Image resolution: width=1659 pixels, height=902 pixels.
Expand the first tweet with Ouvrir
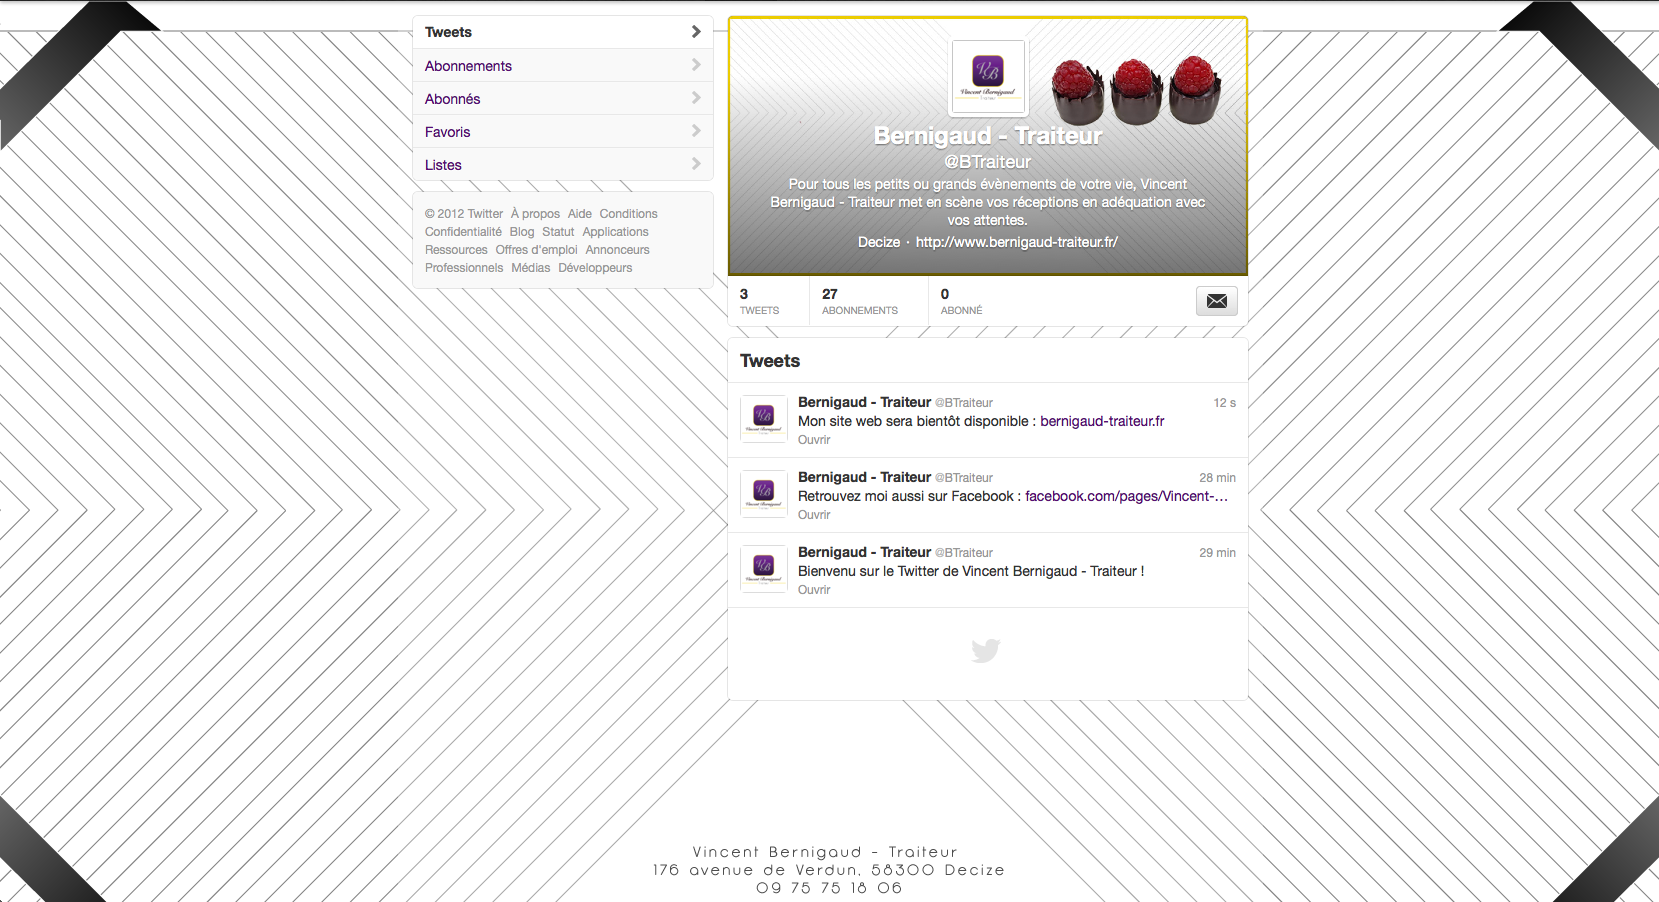pyautogui.click(x=814, y=440)
